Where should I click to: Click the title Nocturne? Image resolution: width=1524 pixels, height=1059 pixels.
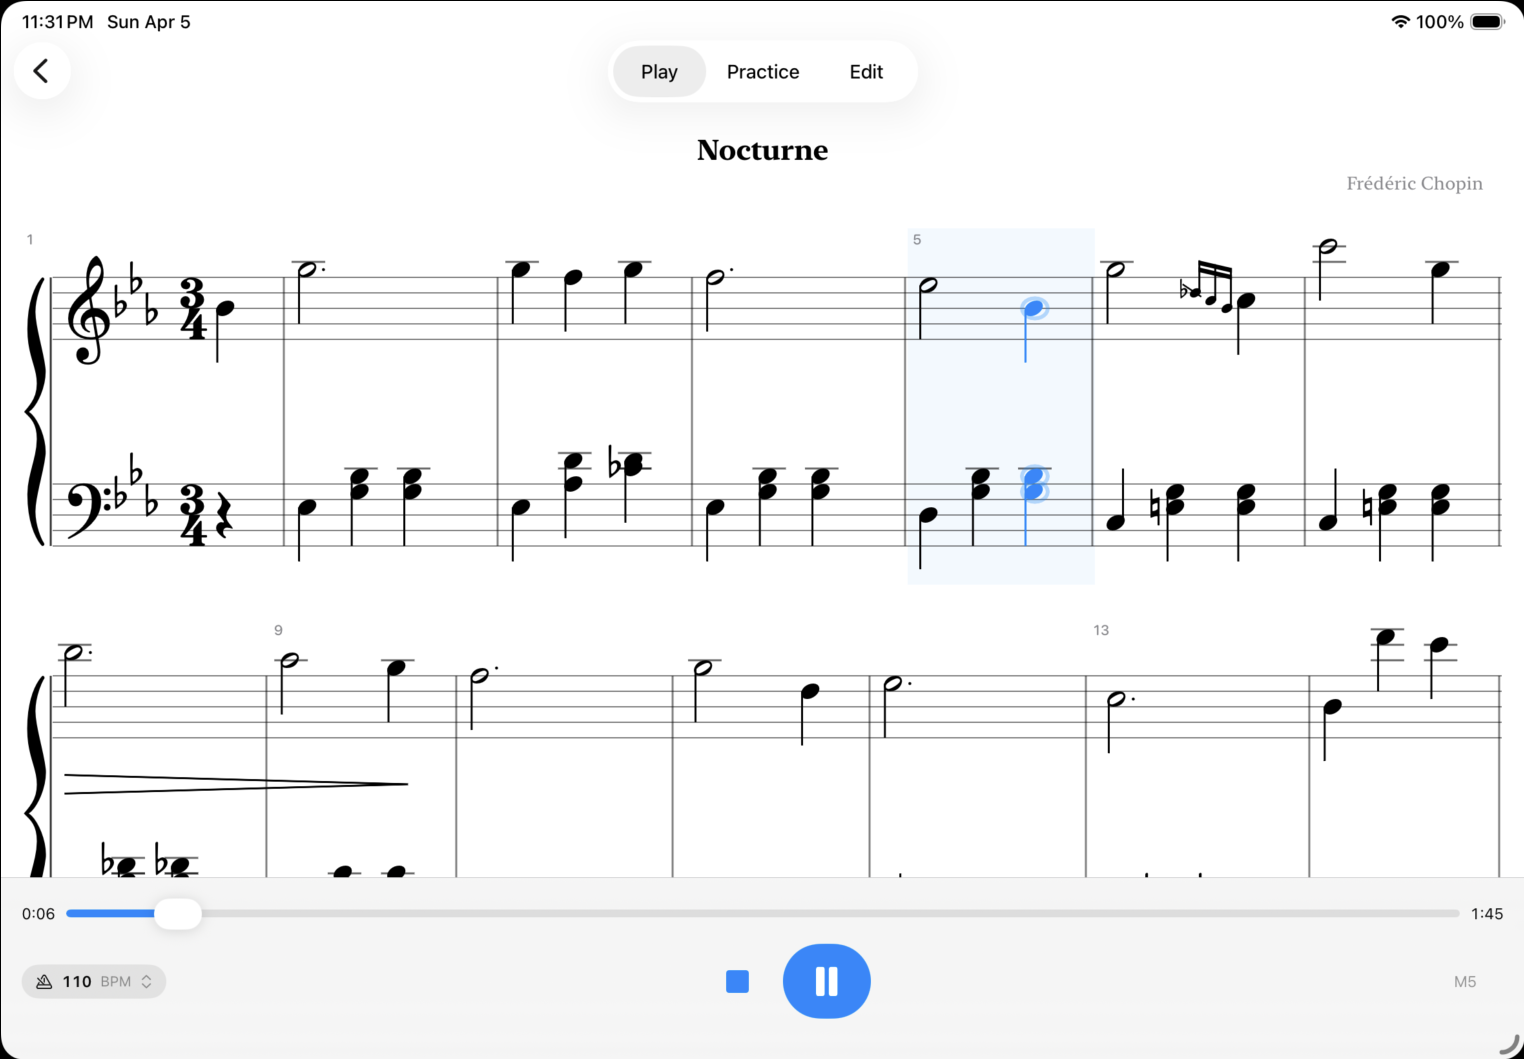(762, 150)
